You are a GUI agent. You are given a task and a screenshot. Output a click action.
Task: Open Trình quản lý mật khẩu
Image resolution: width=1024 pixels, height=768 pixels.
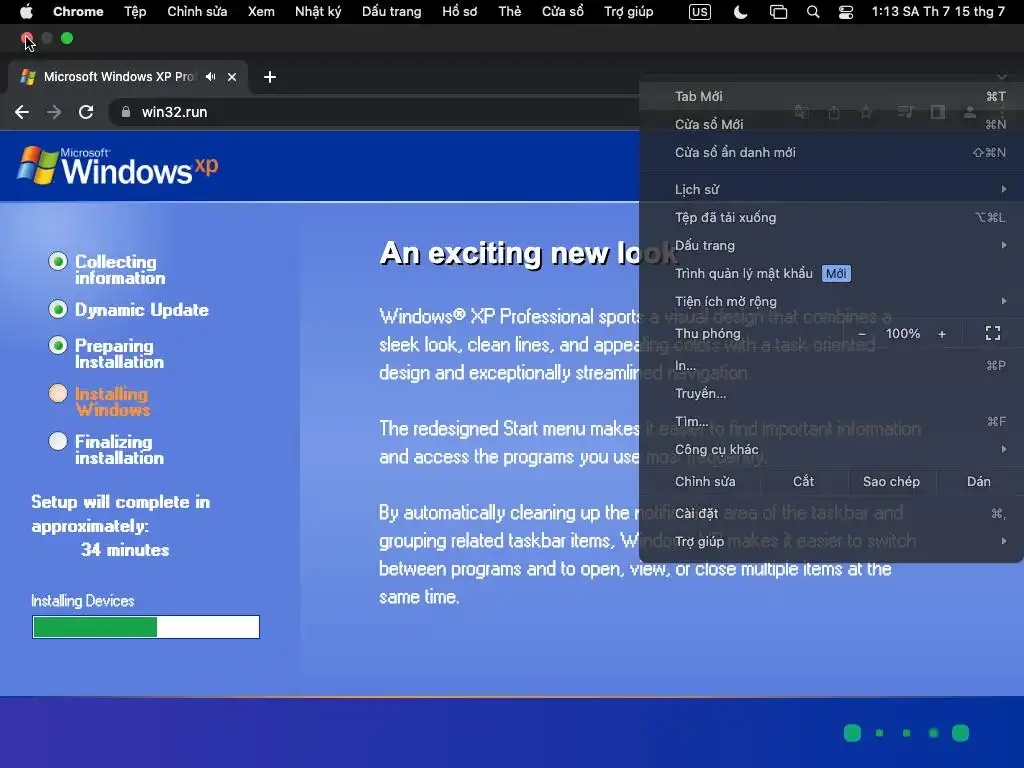click(x=831, y=274)
